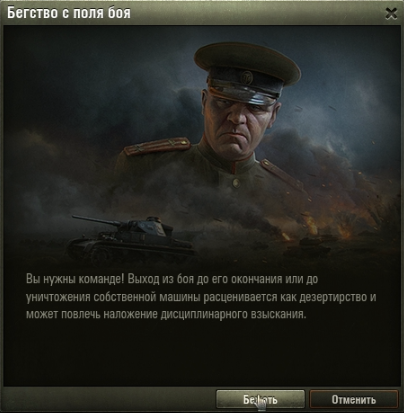Image resolution: width=404 pixels, height=413 pixels.
Task: Click the burning tank on the right side
Action: (314, 244)
